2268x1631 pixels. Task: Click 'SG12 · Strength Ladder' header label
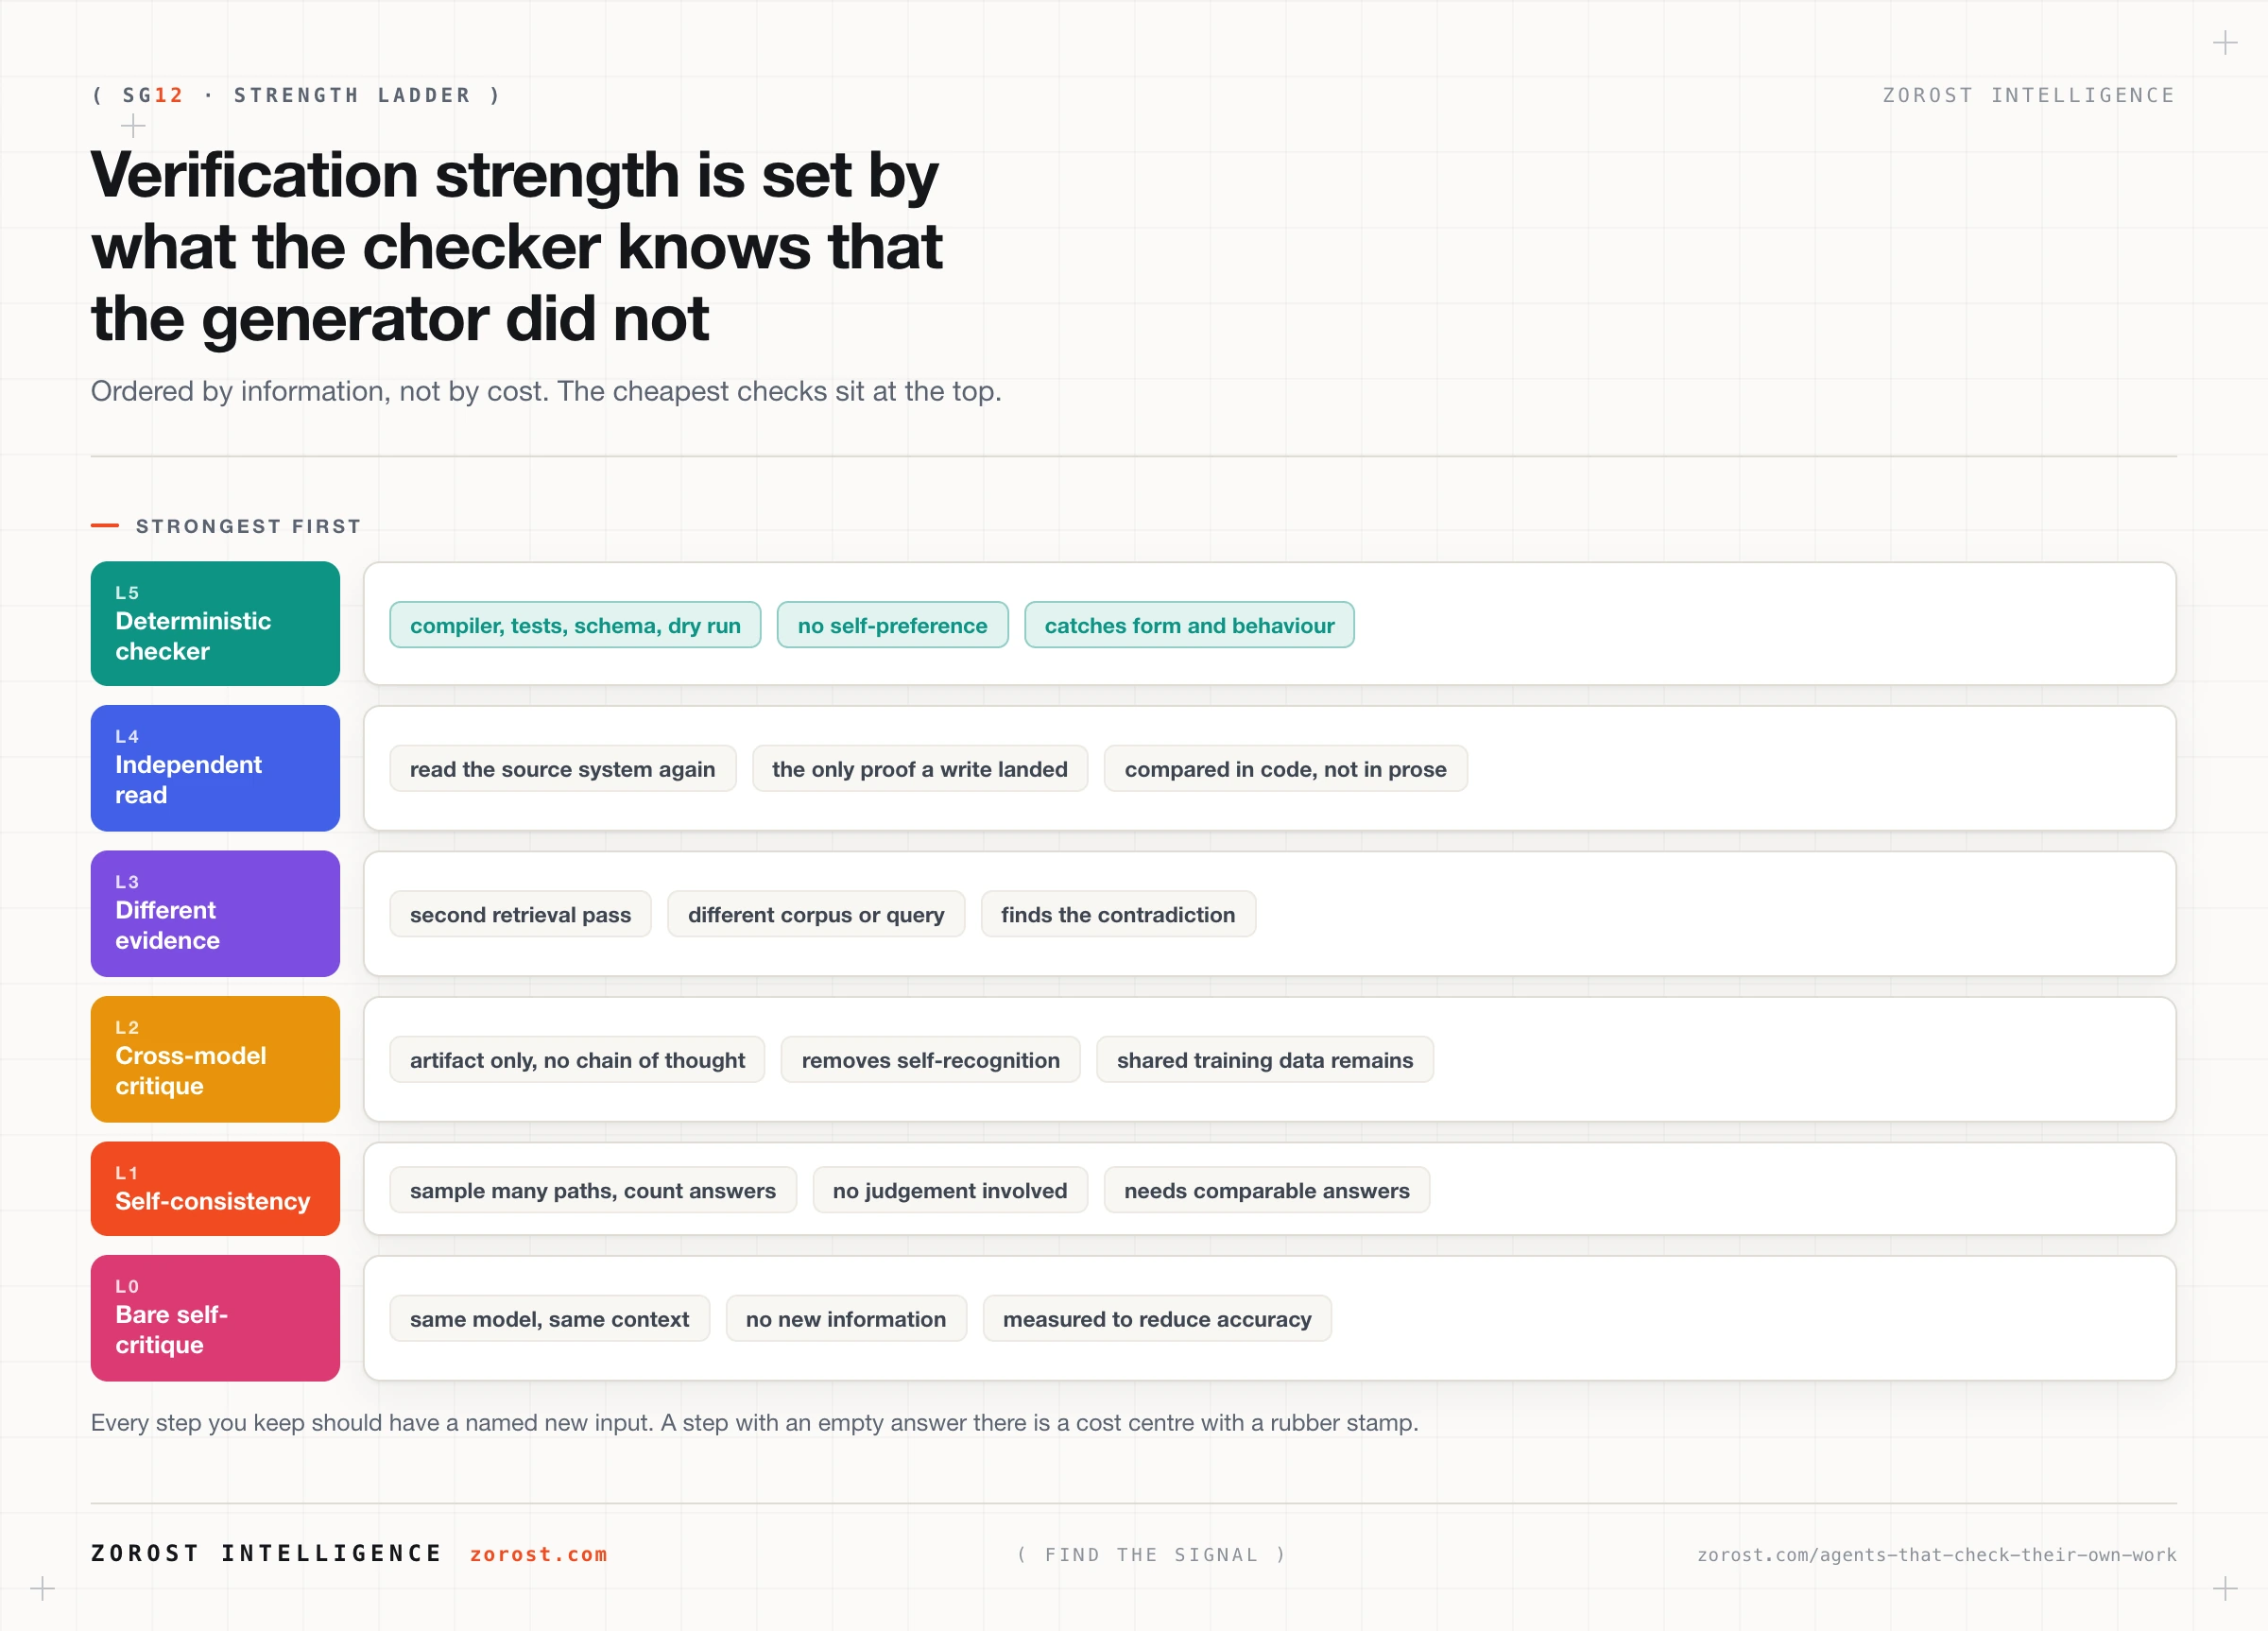point(296,95)
